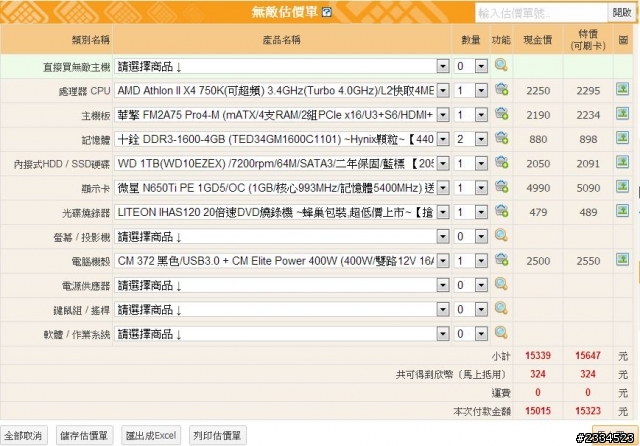Open the product image icon for 記憶體 row
This screenshot has height=446, width=640.
(x=622, y=138)
